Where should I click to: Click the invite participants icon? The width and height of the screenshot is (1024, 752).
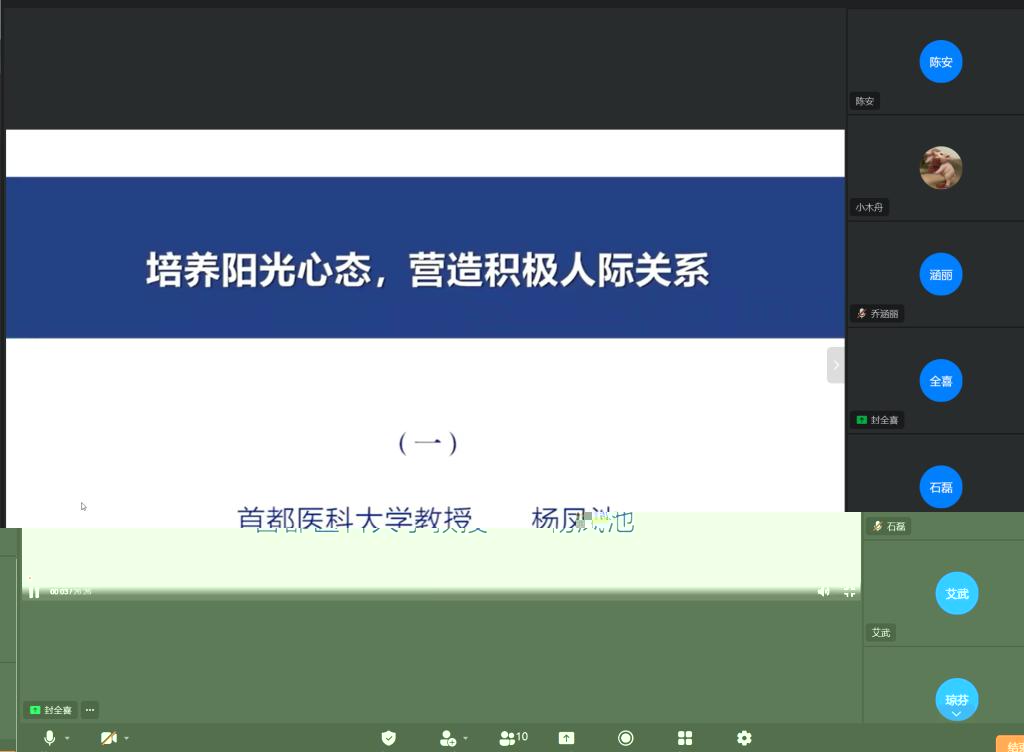(448, 738)
